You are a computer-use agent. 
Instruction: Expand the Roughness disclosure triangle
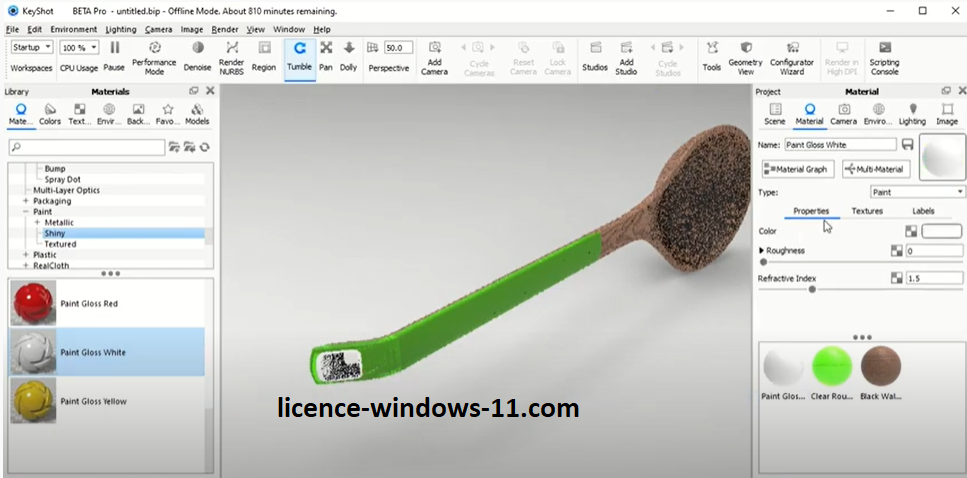(x=762, y=250)
